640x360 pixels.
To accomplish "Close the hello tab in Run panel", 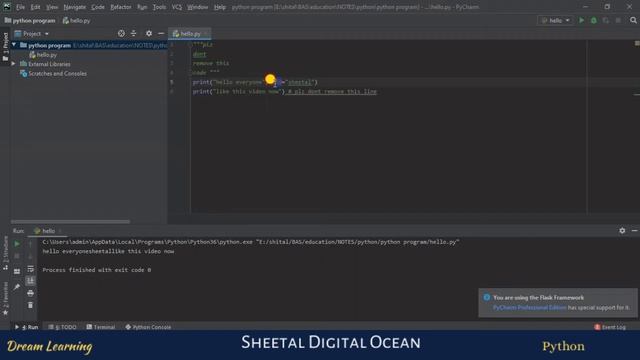I will pyautogui.click(x=60, y=231).
